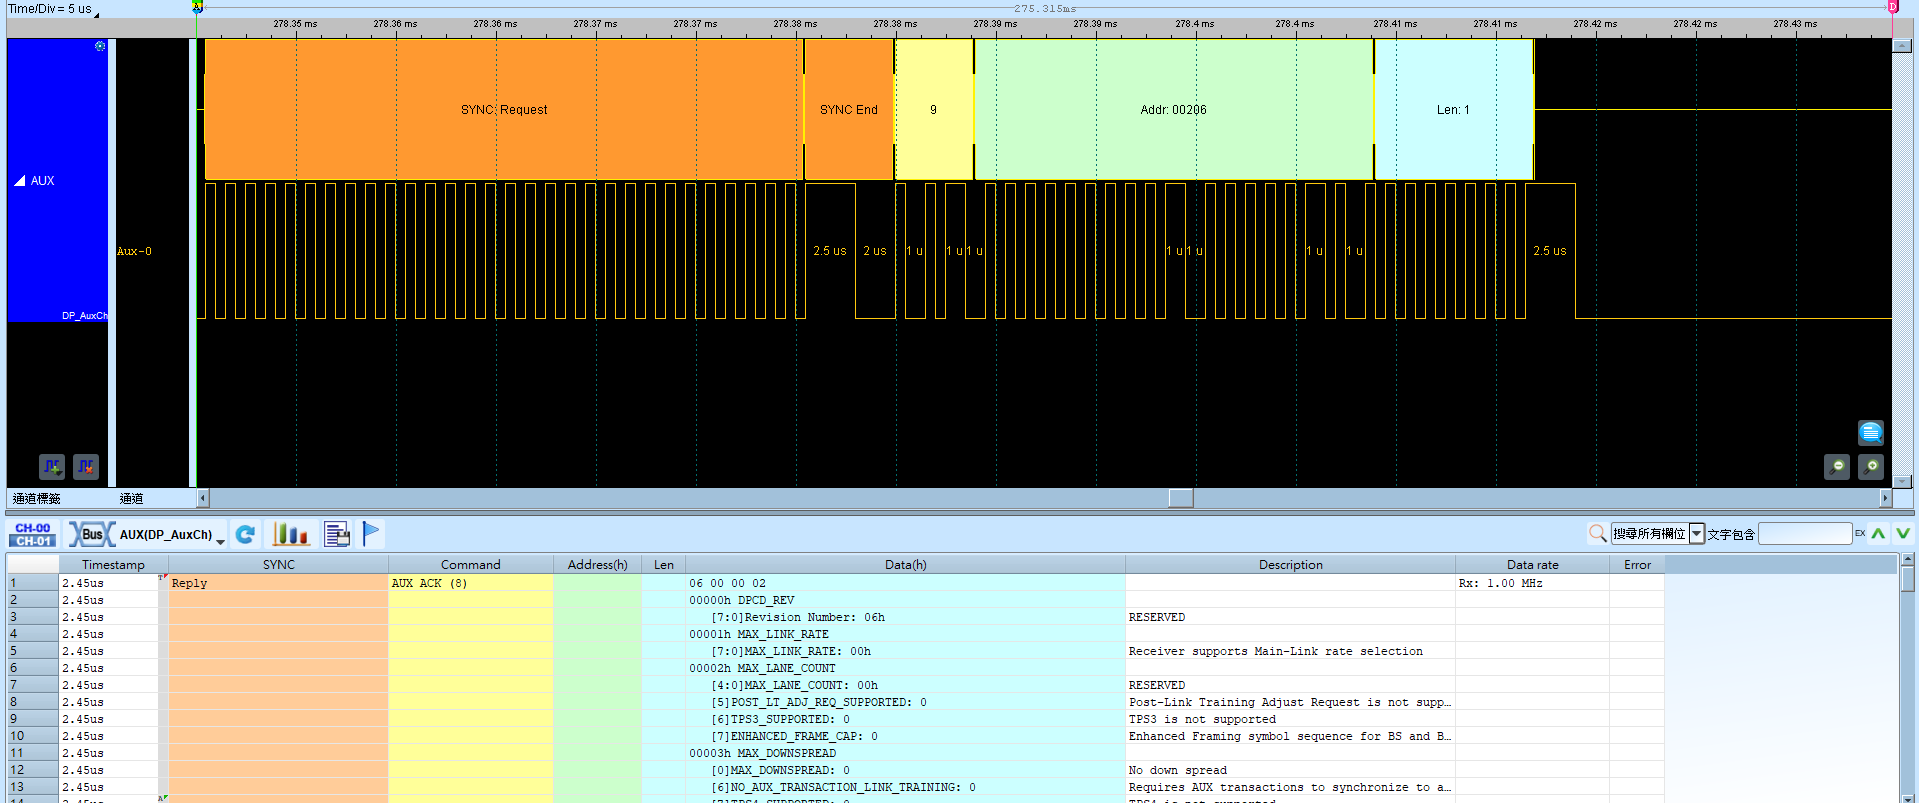Zoom out with the minus magnifier
The image size is (1919, 803).
click(x=1837, y=467)
